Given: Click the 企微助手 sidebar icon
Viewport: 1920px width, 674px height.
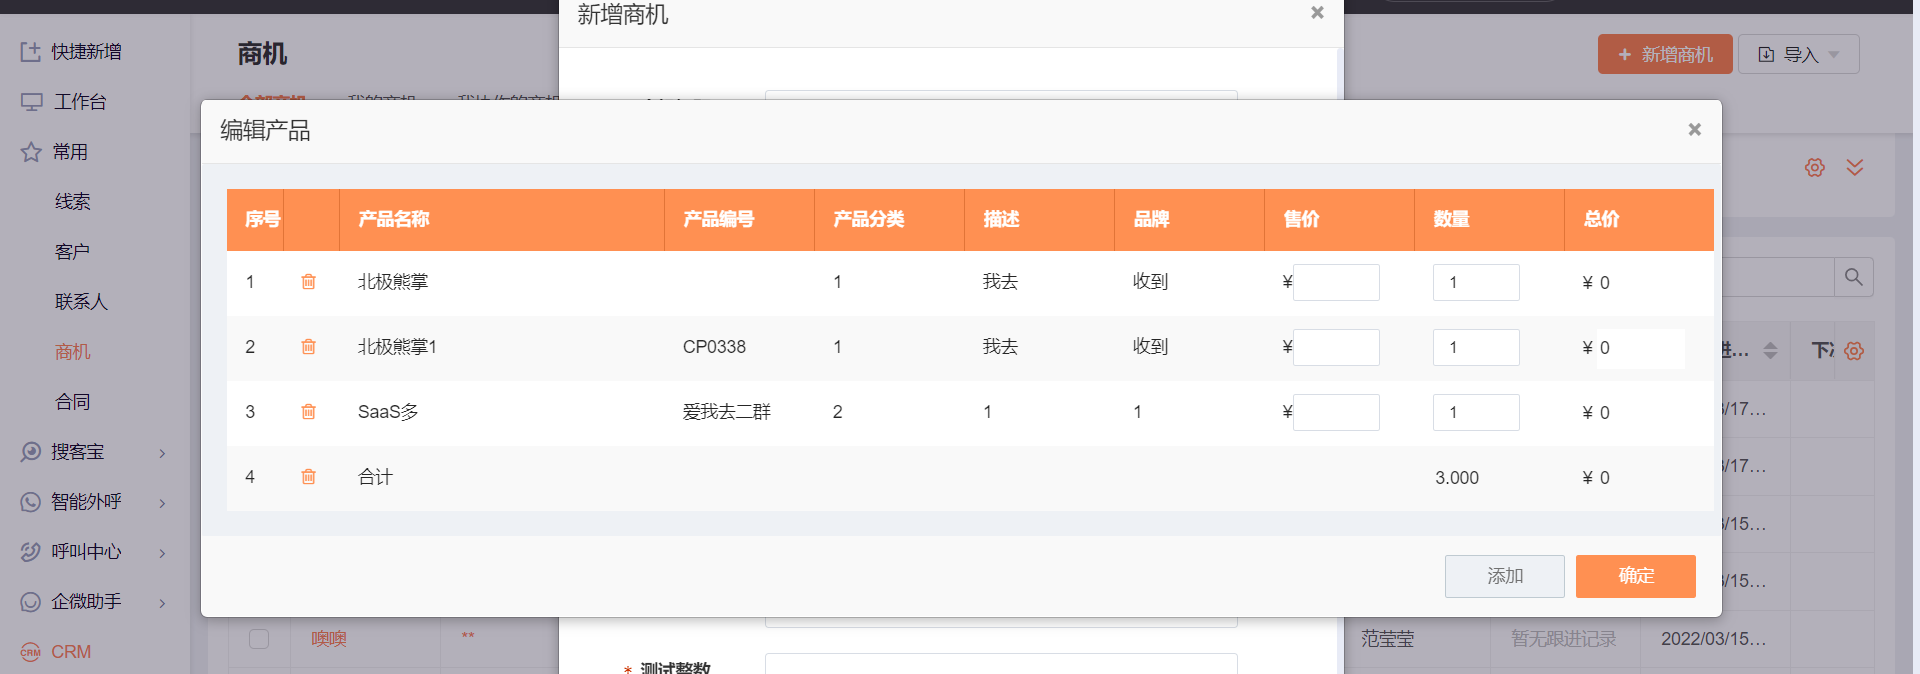Looking at the screenshot, I should (x=31, y=601).
